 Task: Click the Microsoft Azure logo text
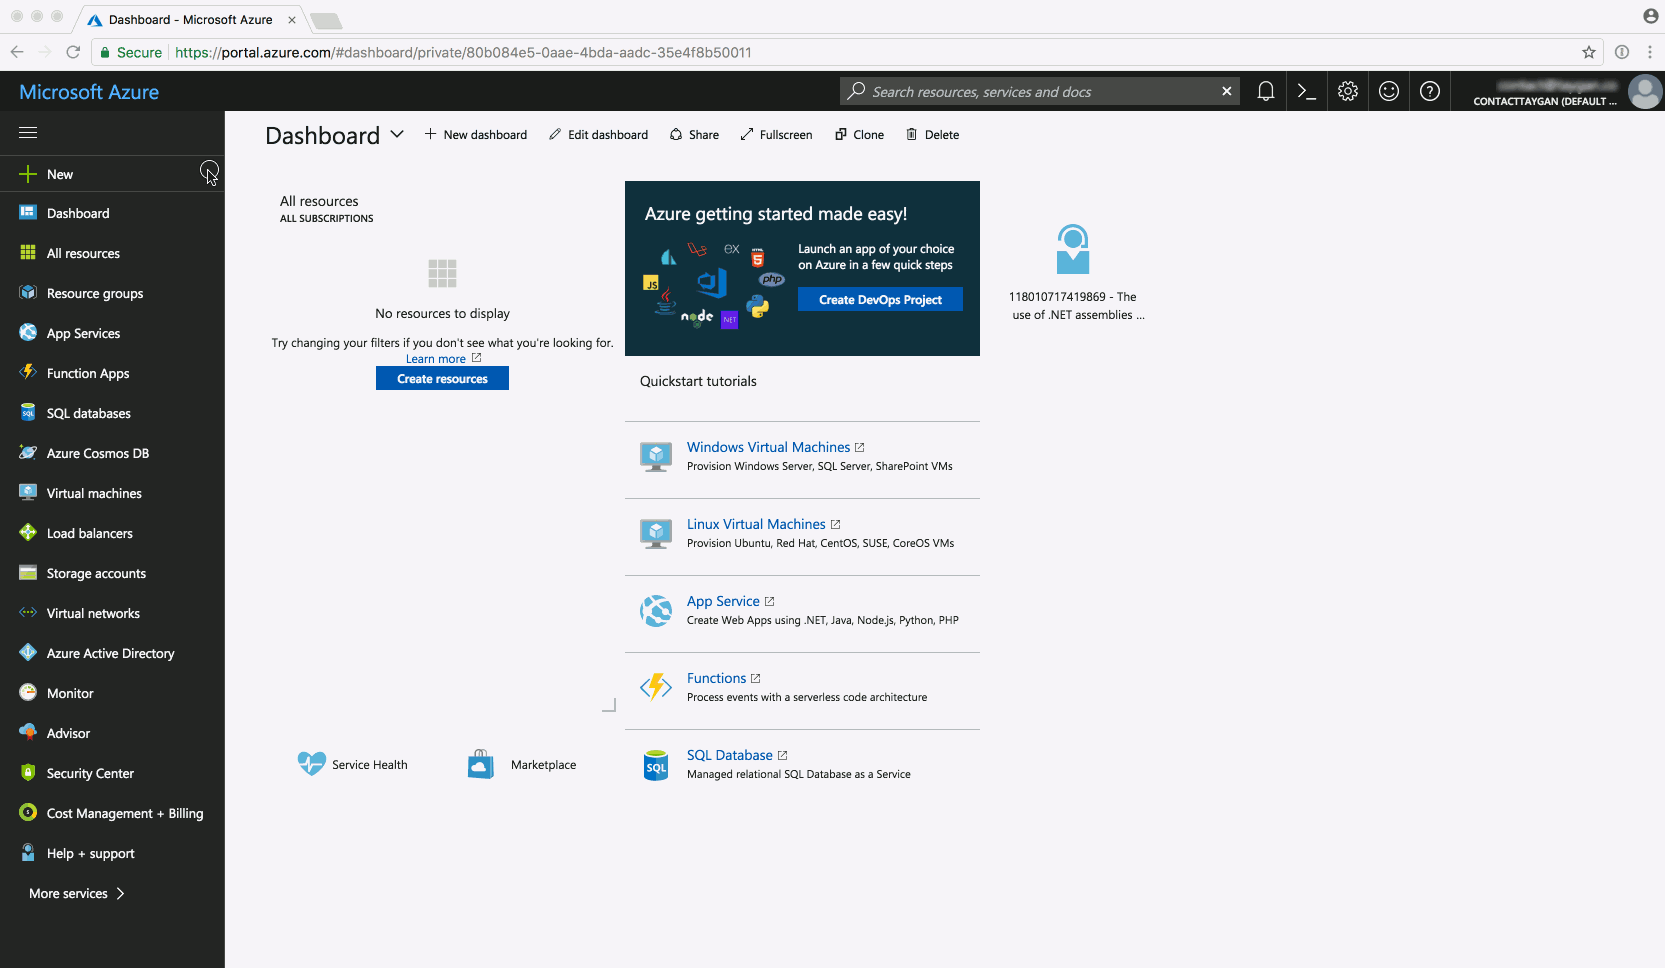tap(89, 92)
